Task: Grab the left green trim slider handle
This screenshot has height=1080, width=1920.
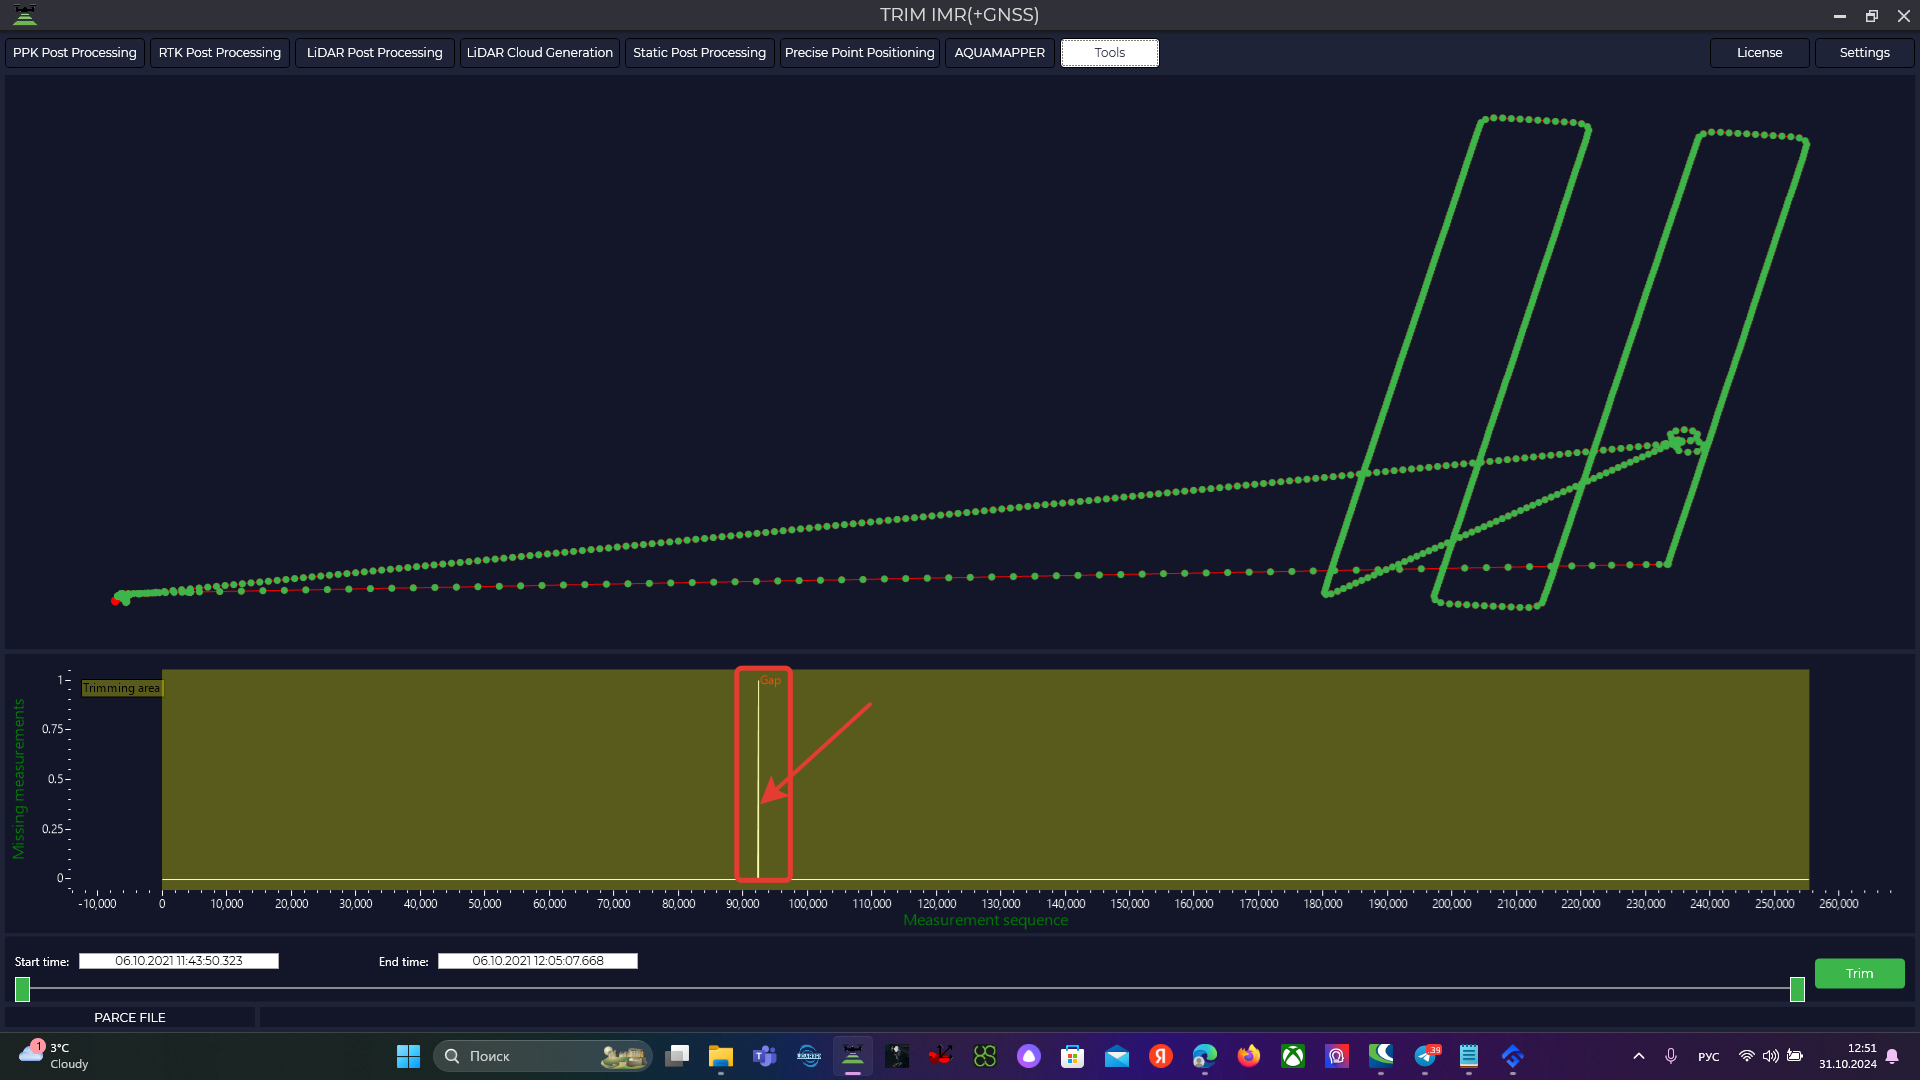Action: point(22,990)
